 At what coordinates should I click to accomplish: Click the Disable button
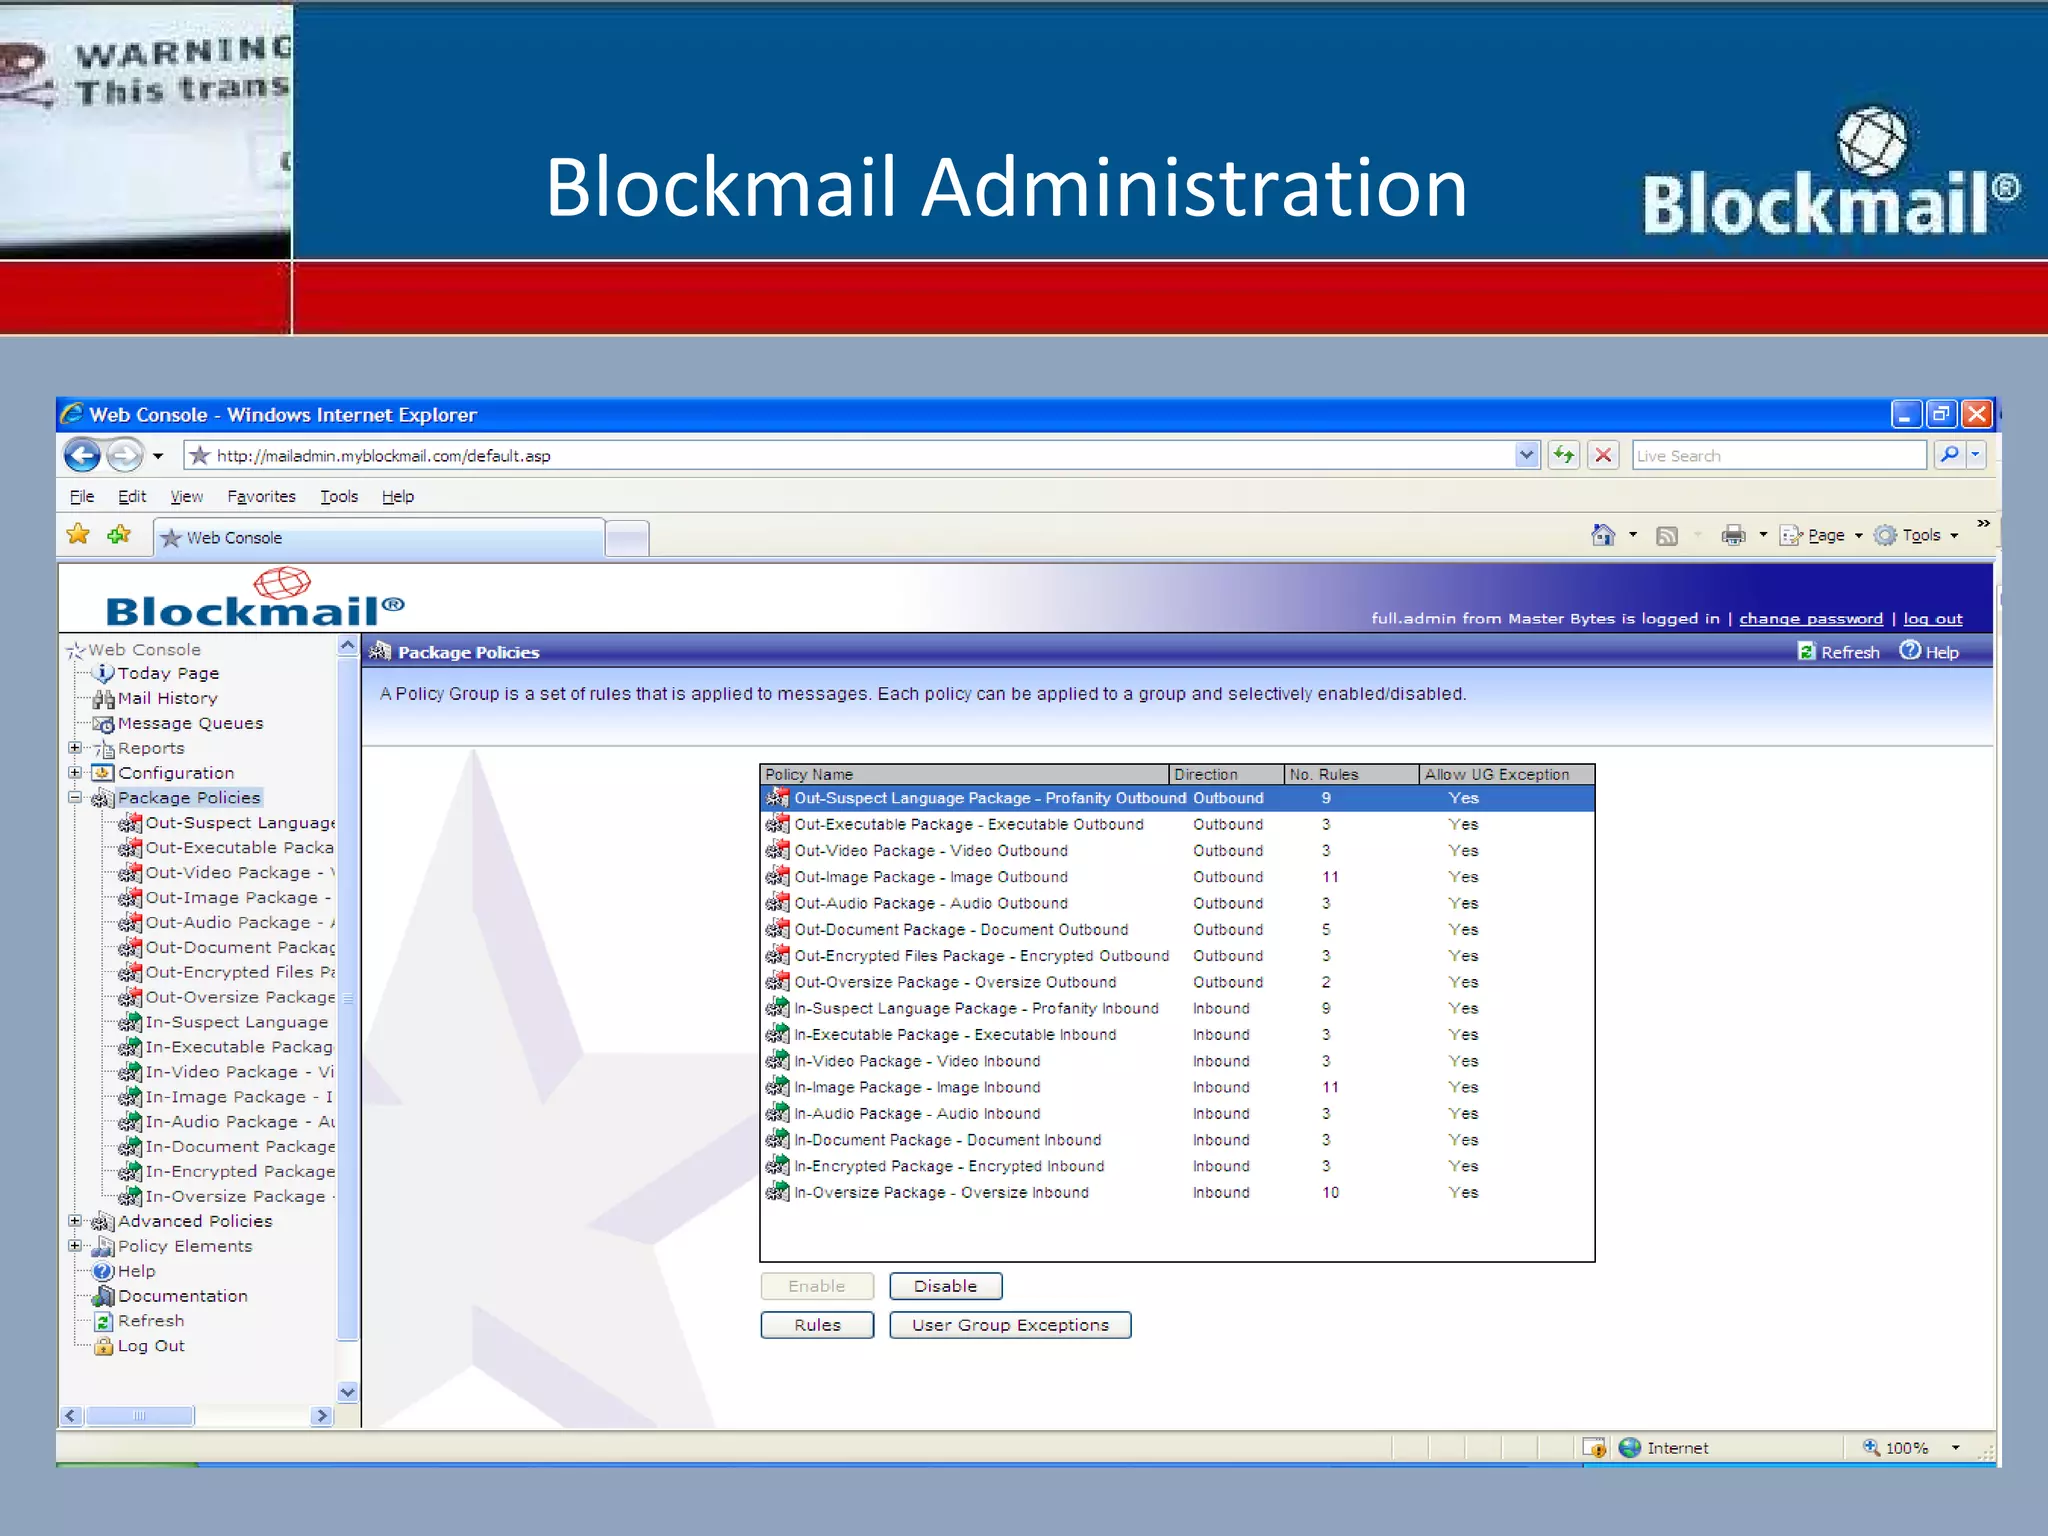pyautogui.click(x=945, y=1286)
